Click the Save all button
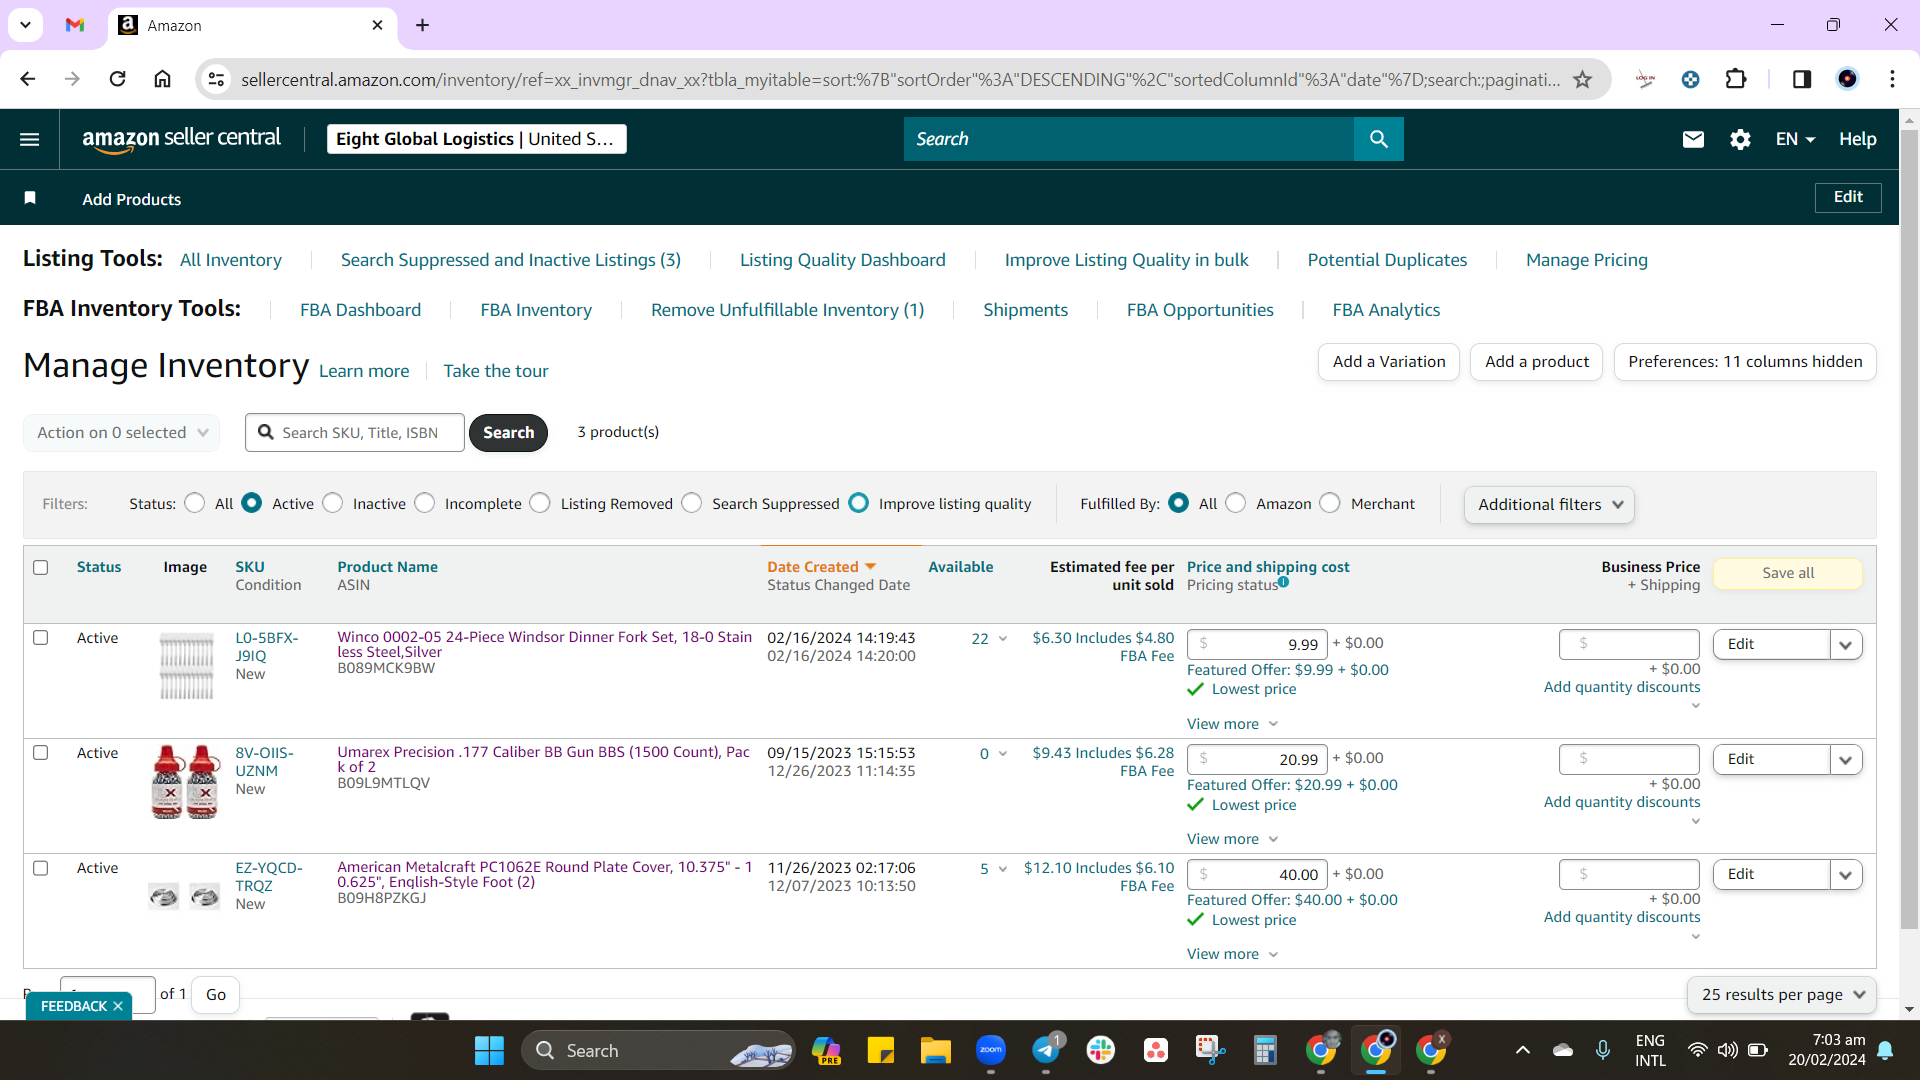 click(1788, 573)
